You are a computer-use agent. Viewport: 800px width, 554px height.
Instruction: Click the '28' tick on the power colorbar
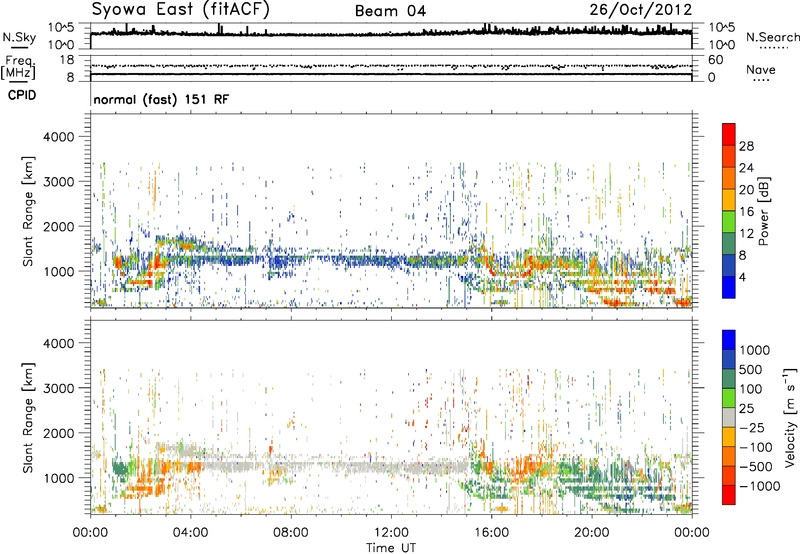(x=746, y=146)
